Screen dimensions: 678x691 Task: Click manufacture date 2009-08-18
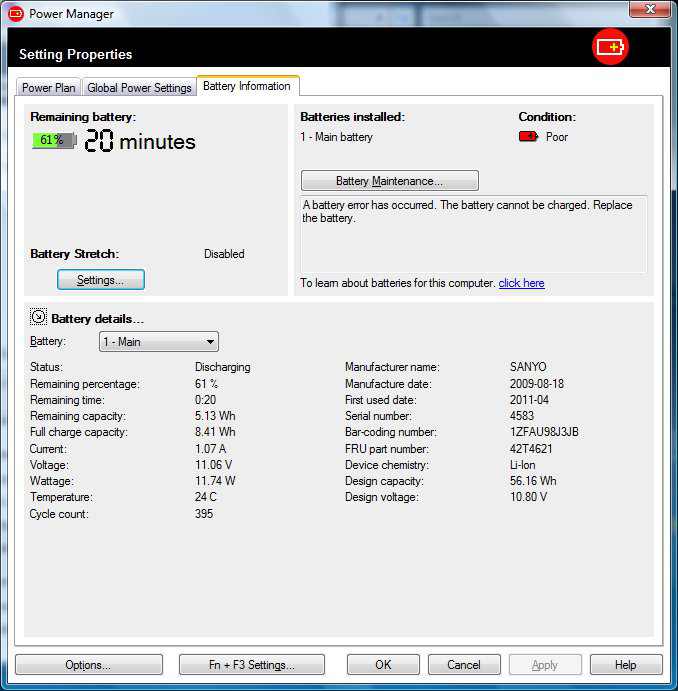(x=537, y=383)
